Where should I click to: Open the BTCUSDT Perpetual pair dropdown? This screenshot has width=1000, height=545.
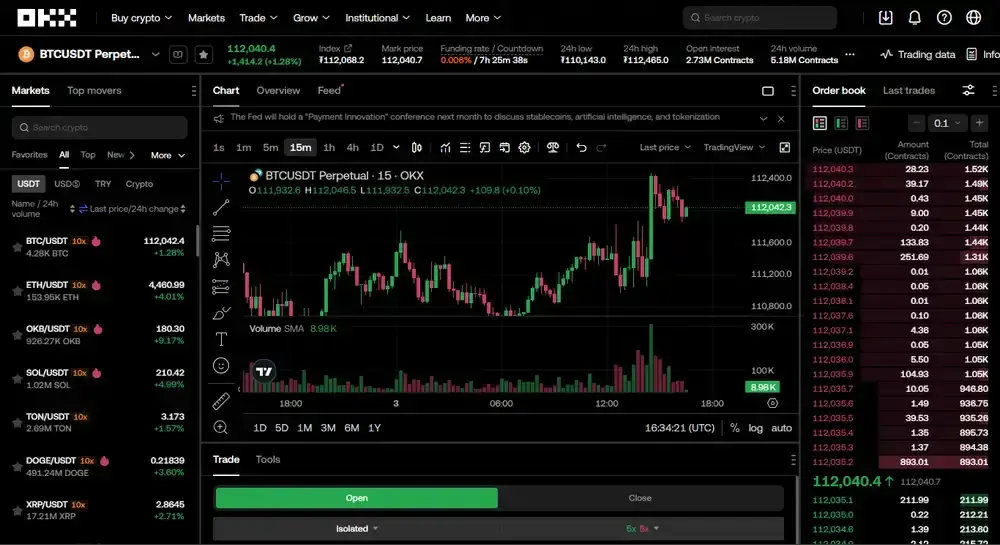(155, 55)
